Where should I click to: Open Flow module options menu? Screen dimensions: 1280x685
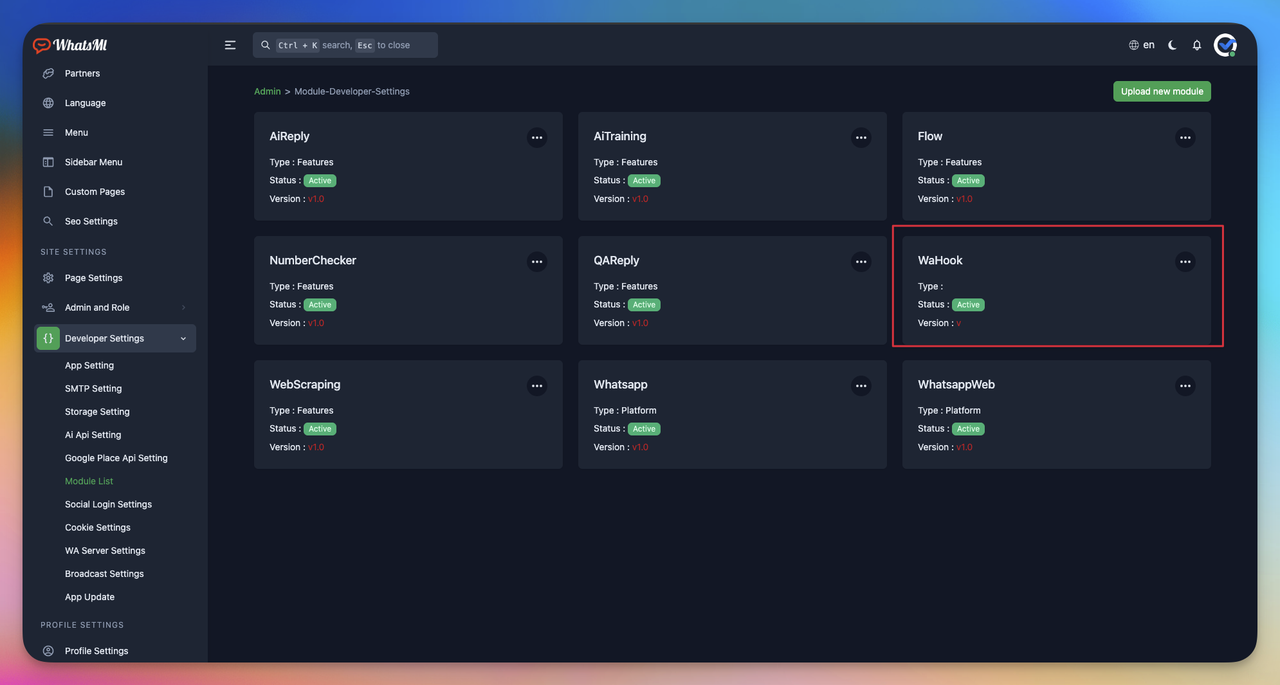(1185, 137)
